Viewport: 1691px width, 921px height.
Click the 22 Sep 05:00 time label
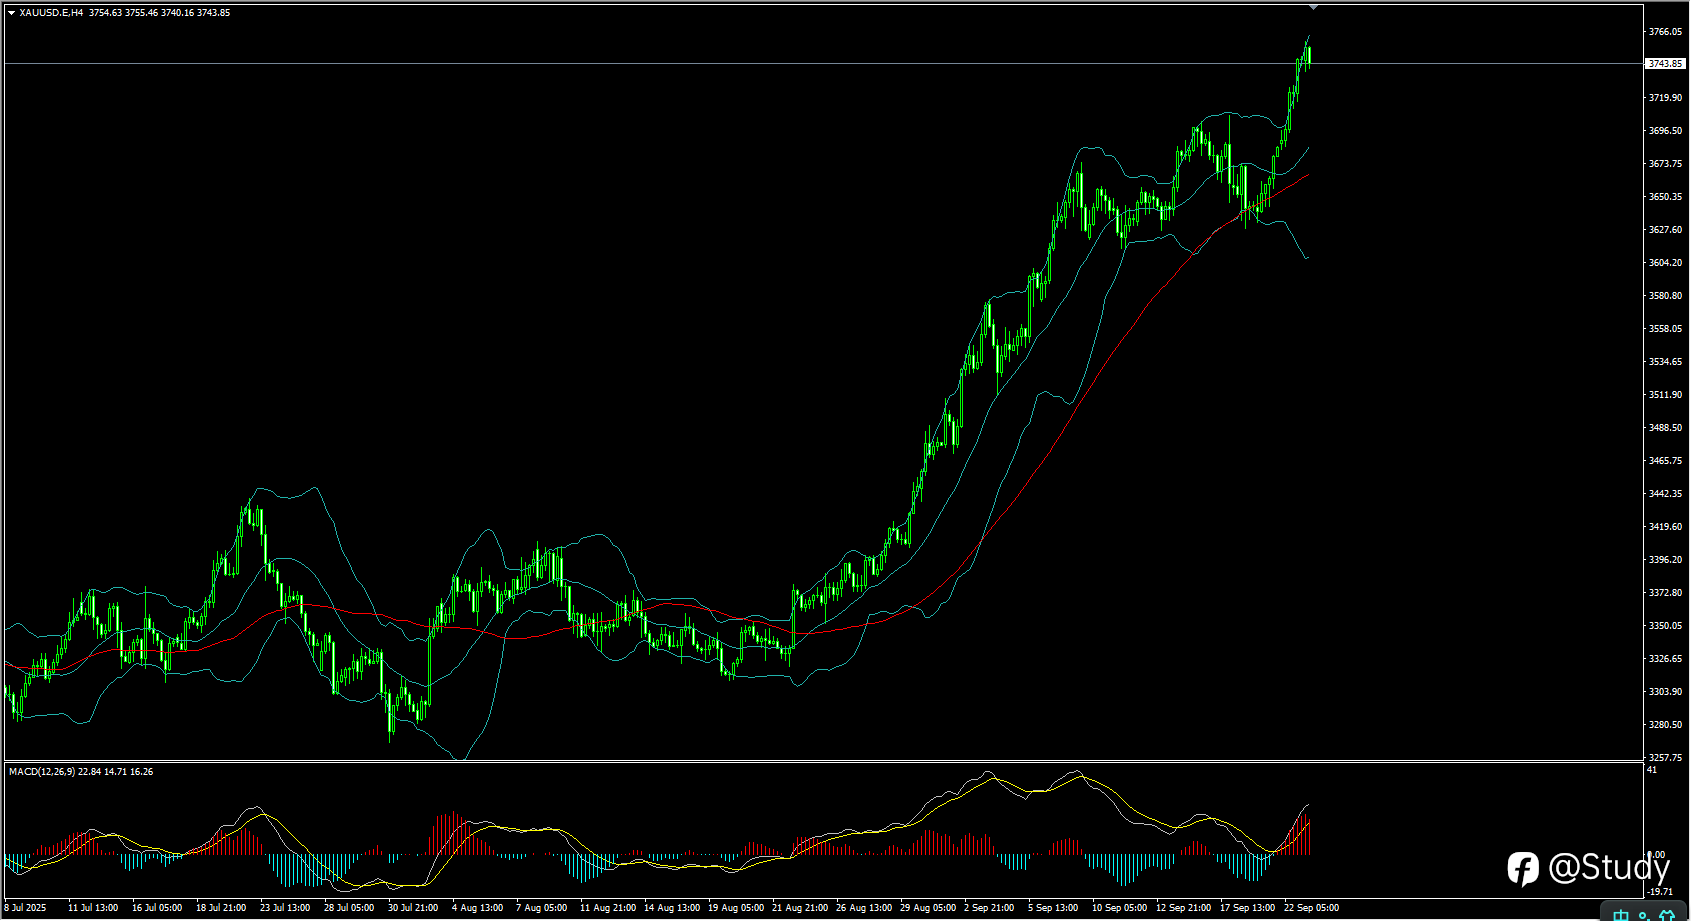(x=1312, y=908)
